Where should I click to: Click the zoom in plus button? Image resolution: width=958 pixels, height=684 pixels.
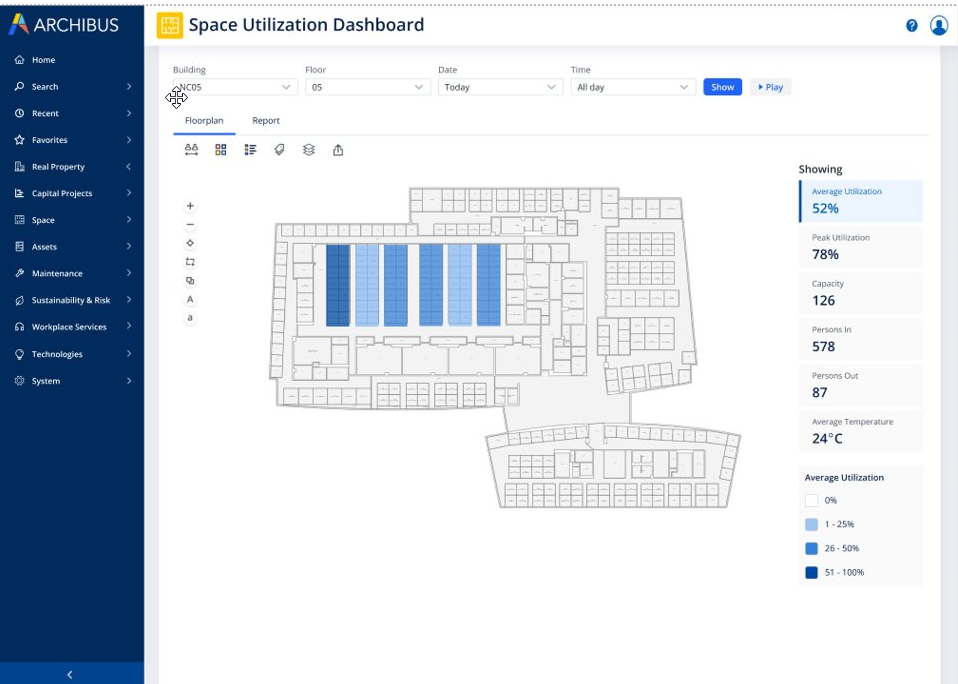pos(190,206)
